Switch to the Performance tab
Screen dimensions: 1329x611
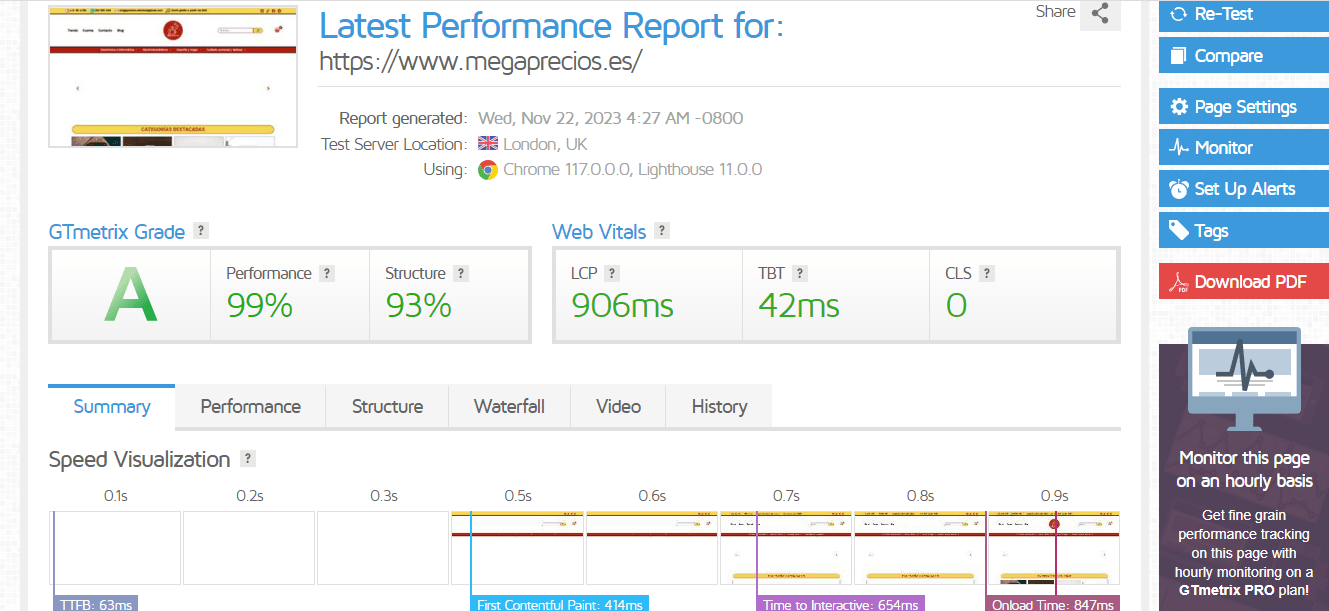tap(250, 406)
